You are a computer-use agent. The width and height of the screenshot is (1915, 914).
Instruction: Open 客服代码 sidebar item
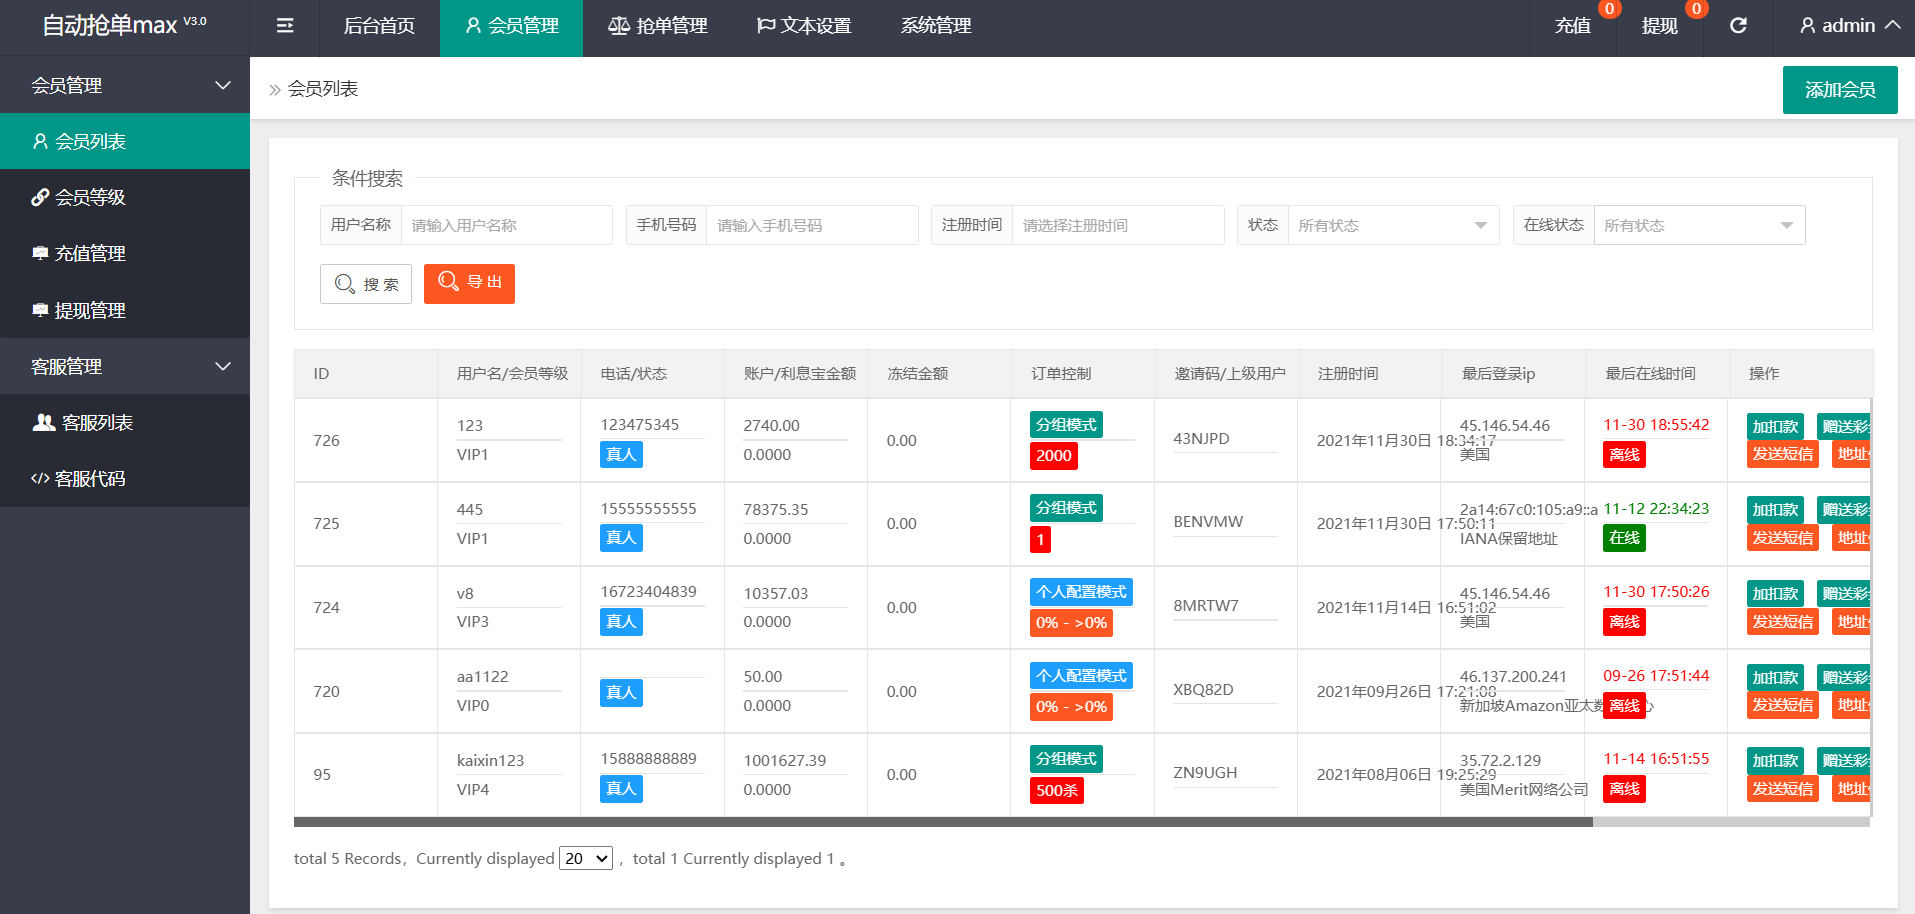point(90,479)
